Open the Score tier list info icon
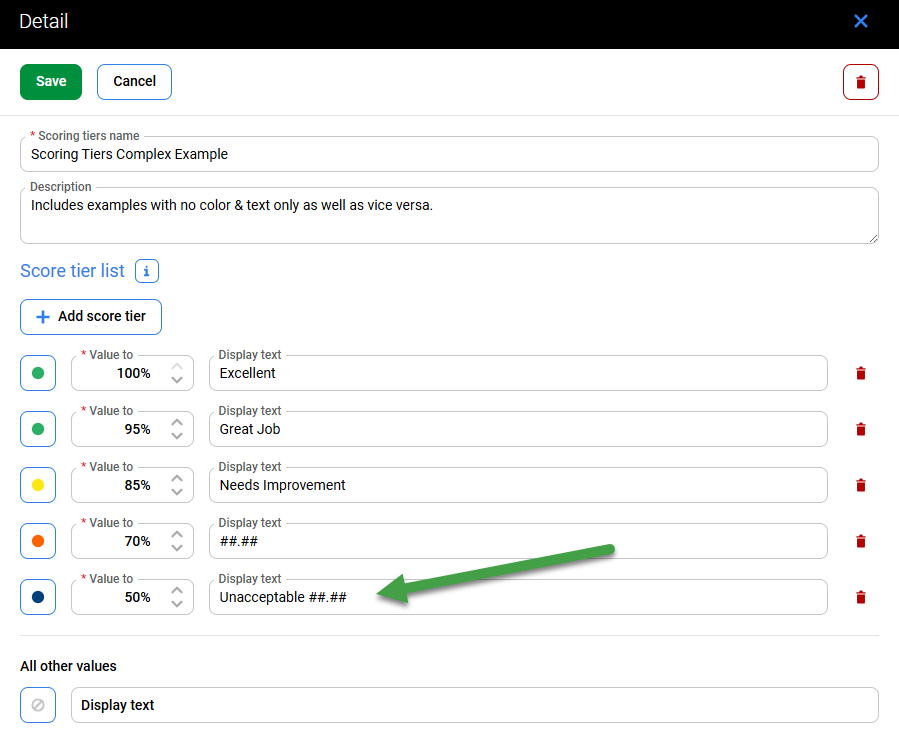Screen dimensions: 899x738 click(x=147, y=271)
